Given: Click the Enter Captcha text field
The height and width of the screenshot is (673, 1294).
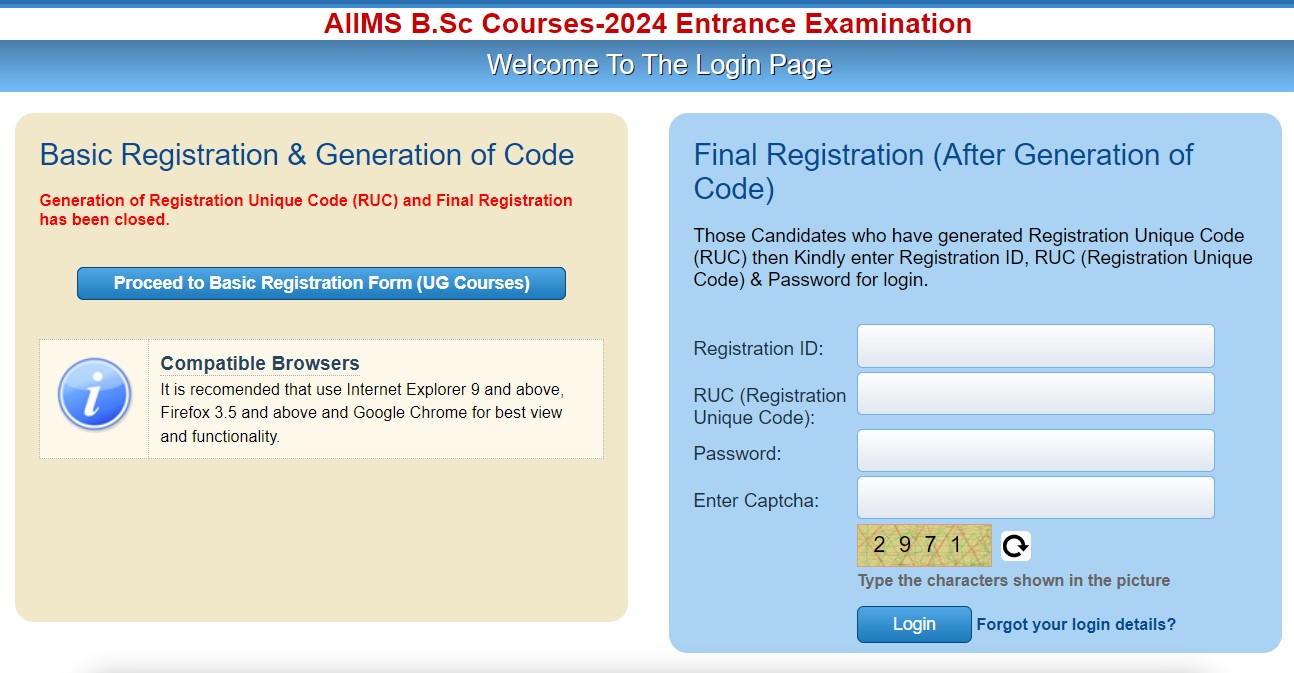Looking at the screenshot, I should coord(1035,497).
